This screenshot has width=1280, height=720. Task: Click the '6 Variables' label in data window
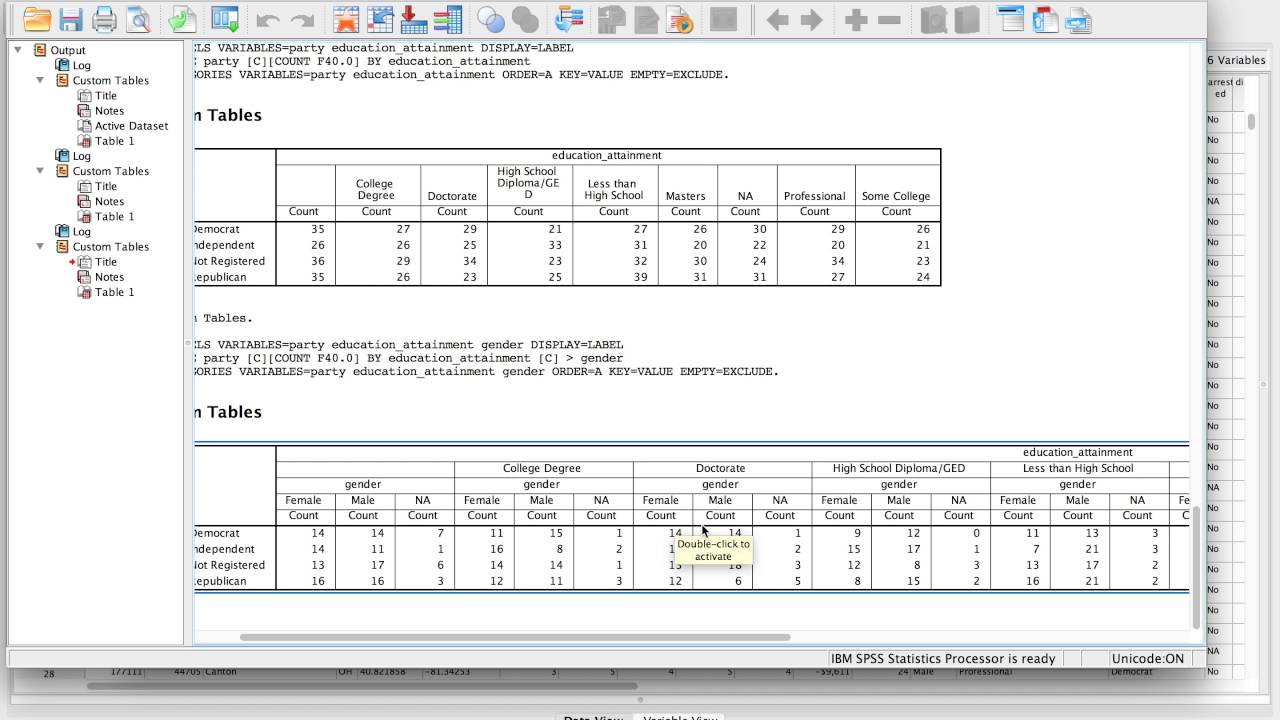[x=1236, y=60]
